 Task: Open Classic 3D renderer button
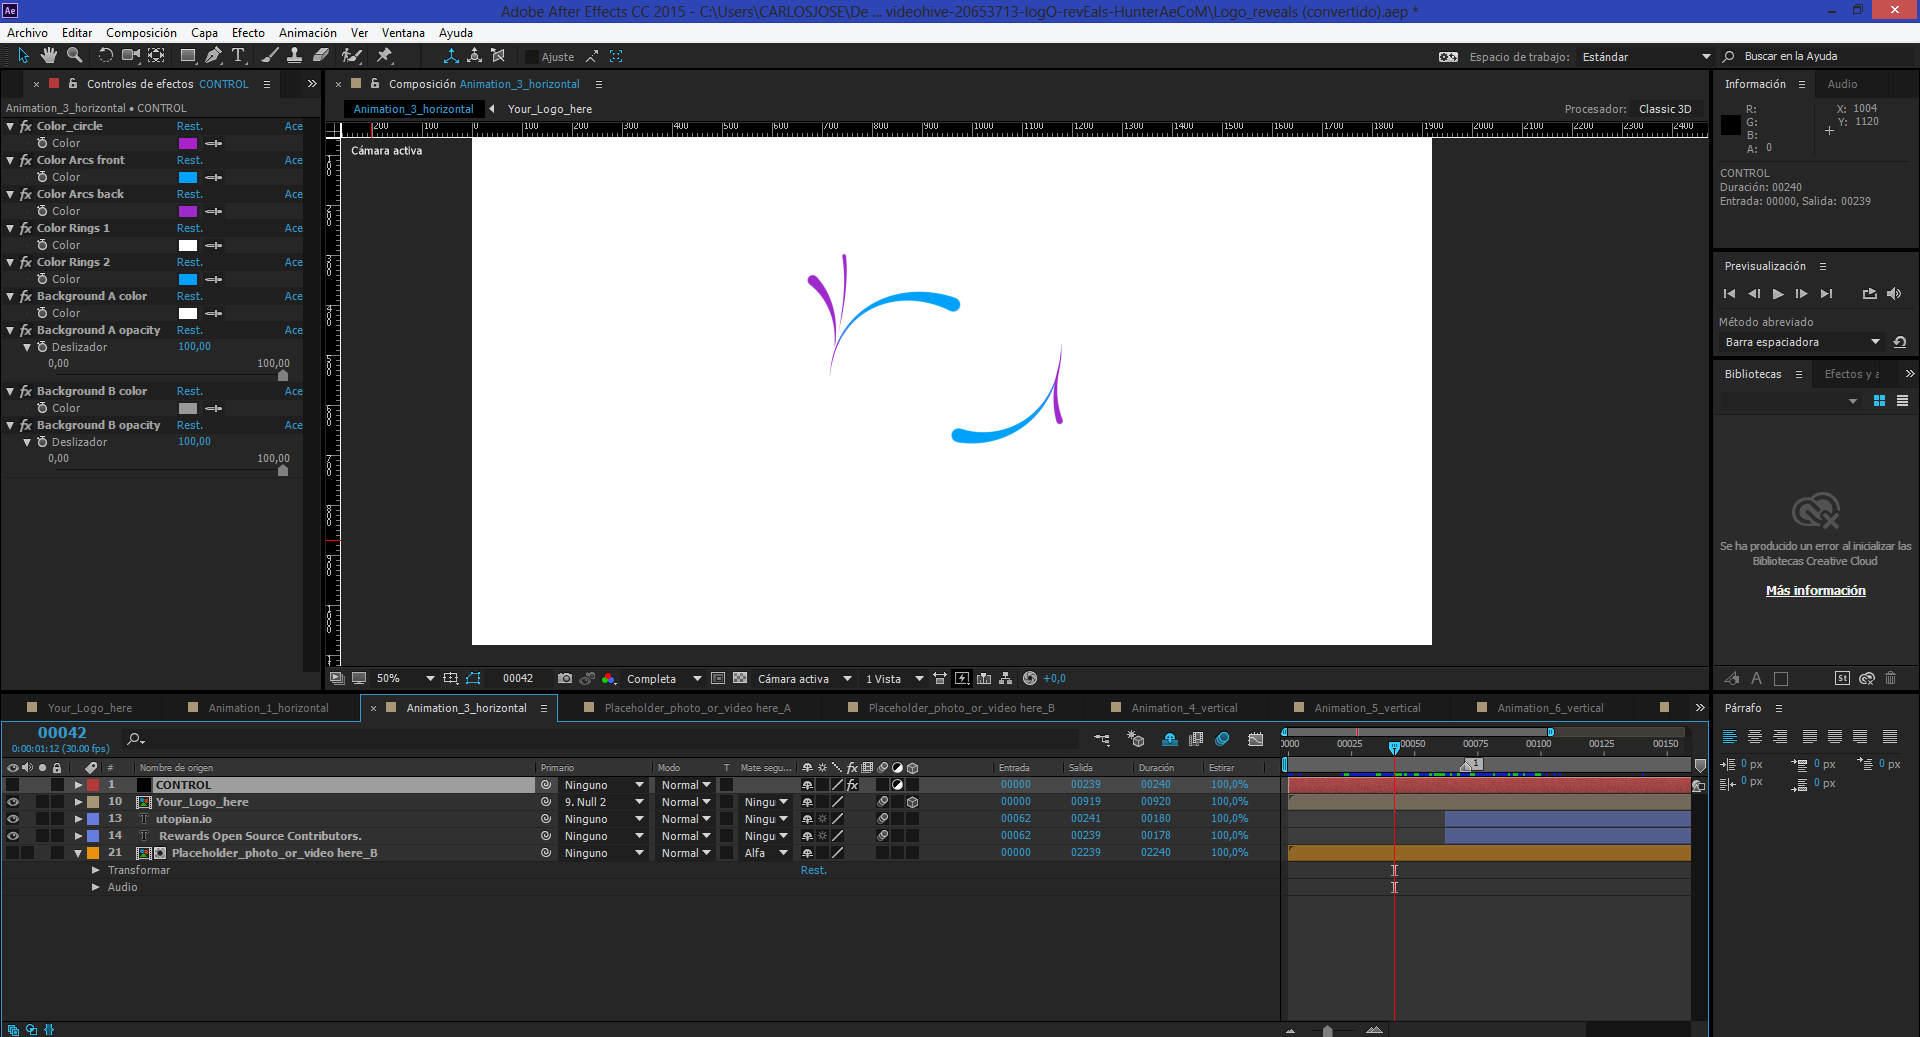click(1665, 109)
